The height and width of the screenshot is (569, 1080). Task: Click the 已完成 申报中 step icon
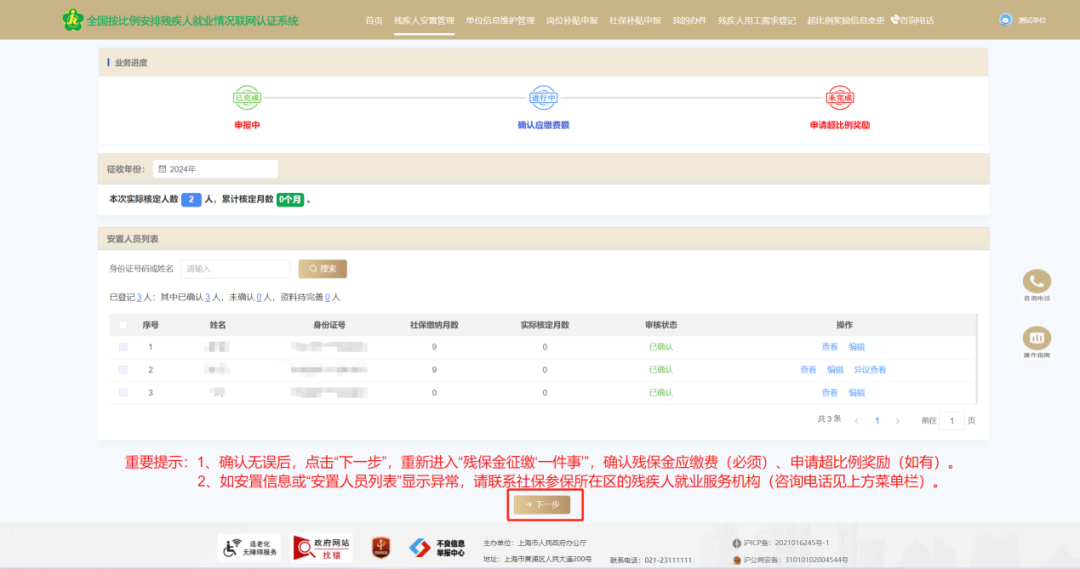click(247, 98)
